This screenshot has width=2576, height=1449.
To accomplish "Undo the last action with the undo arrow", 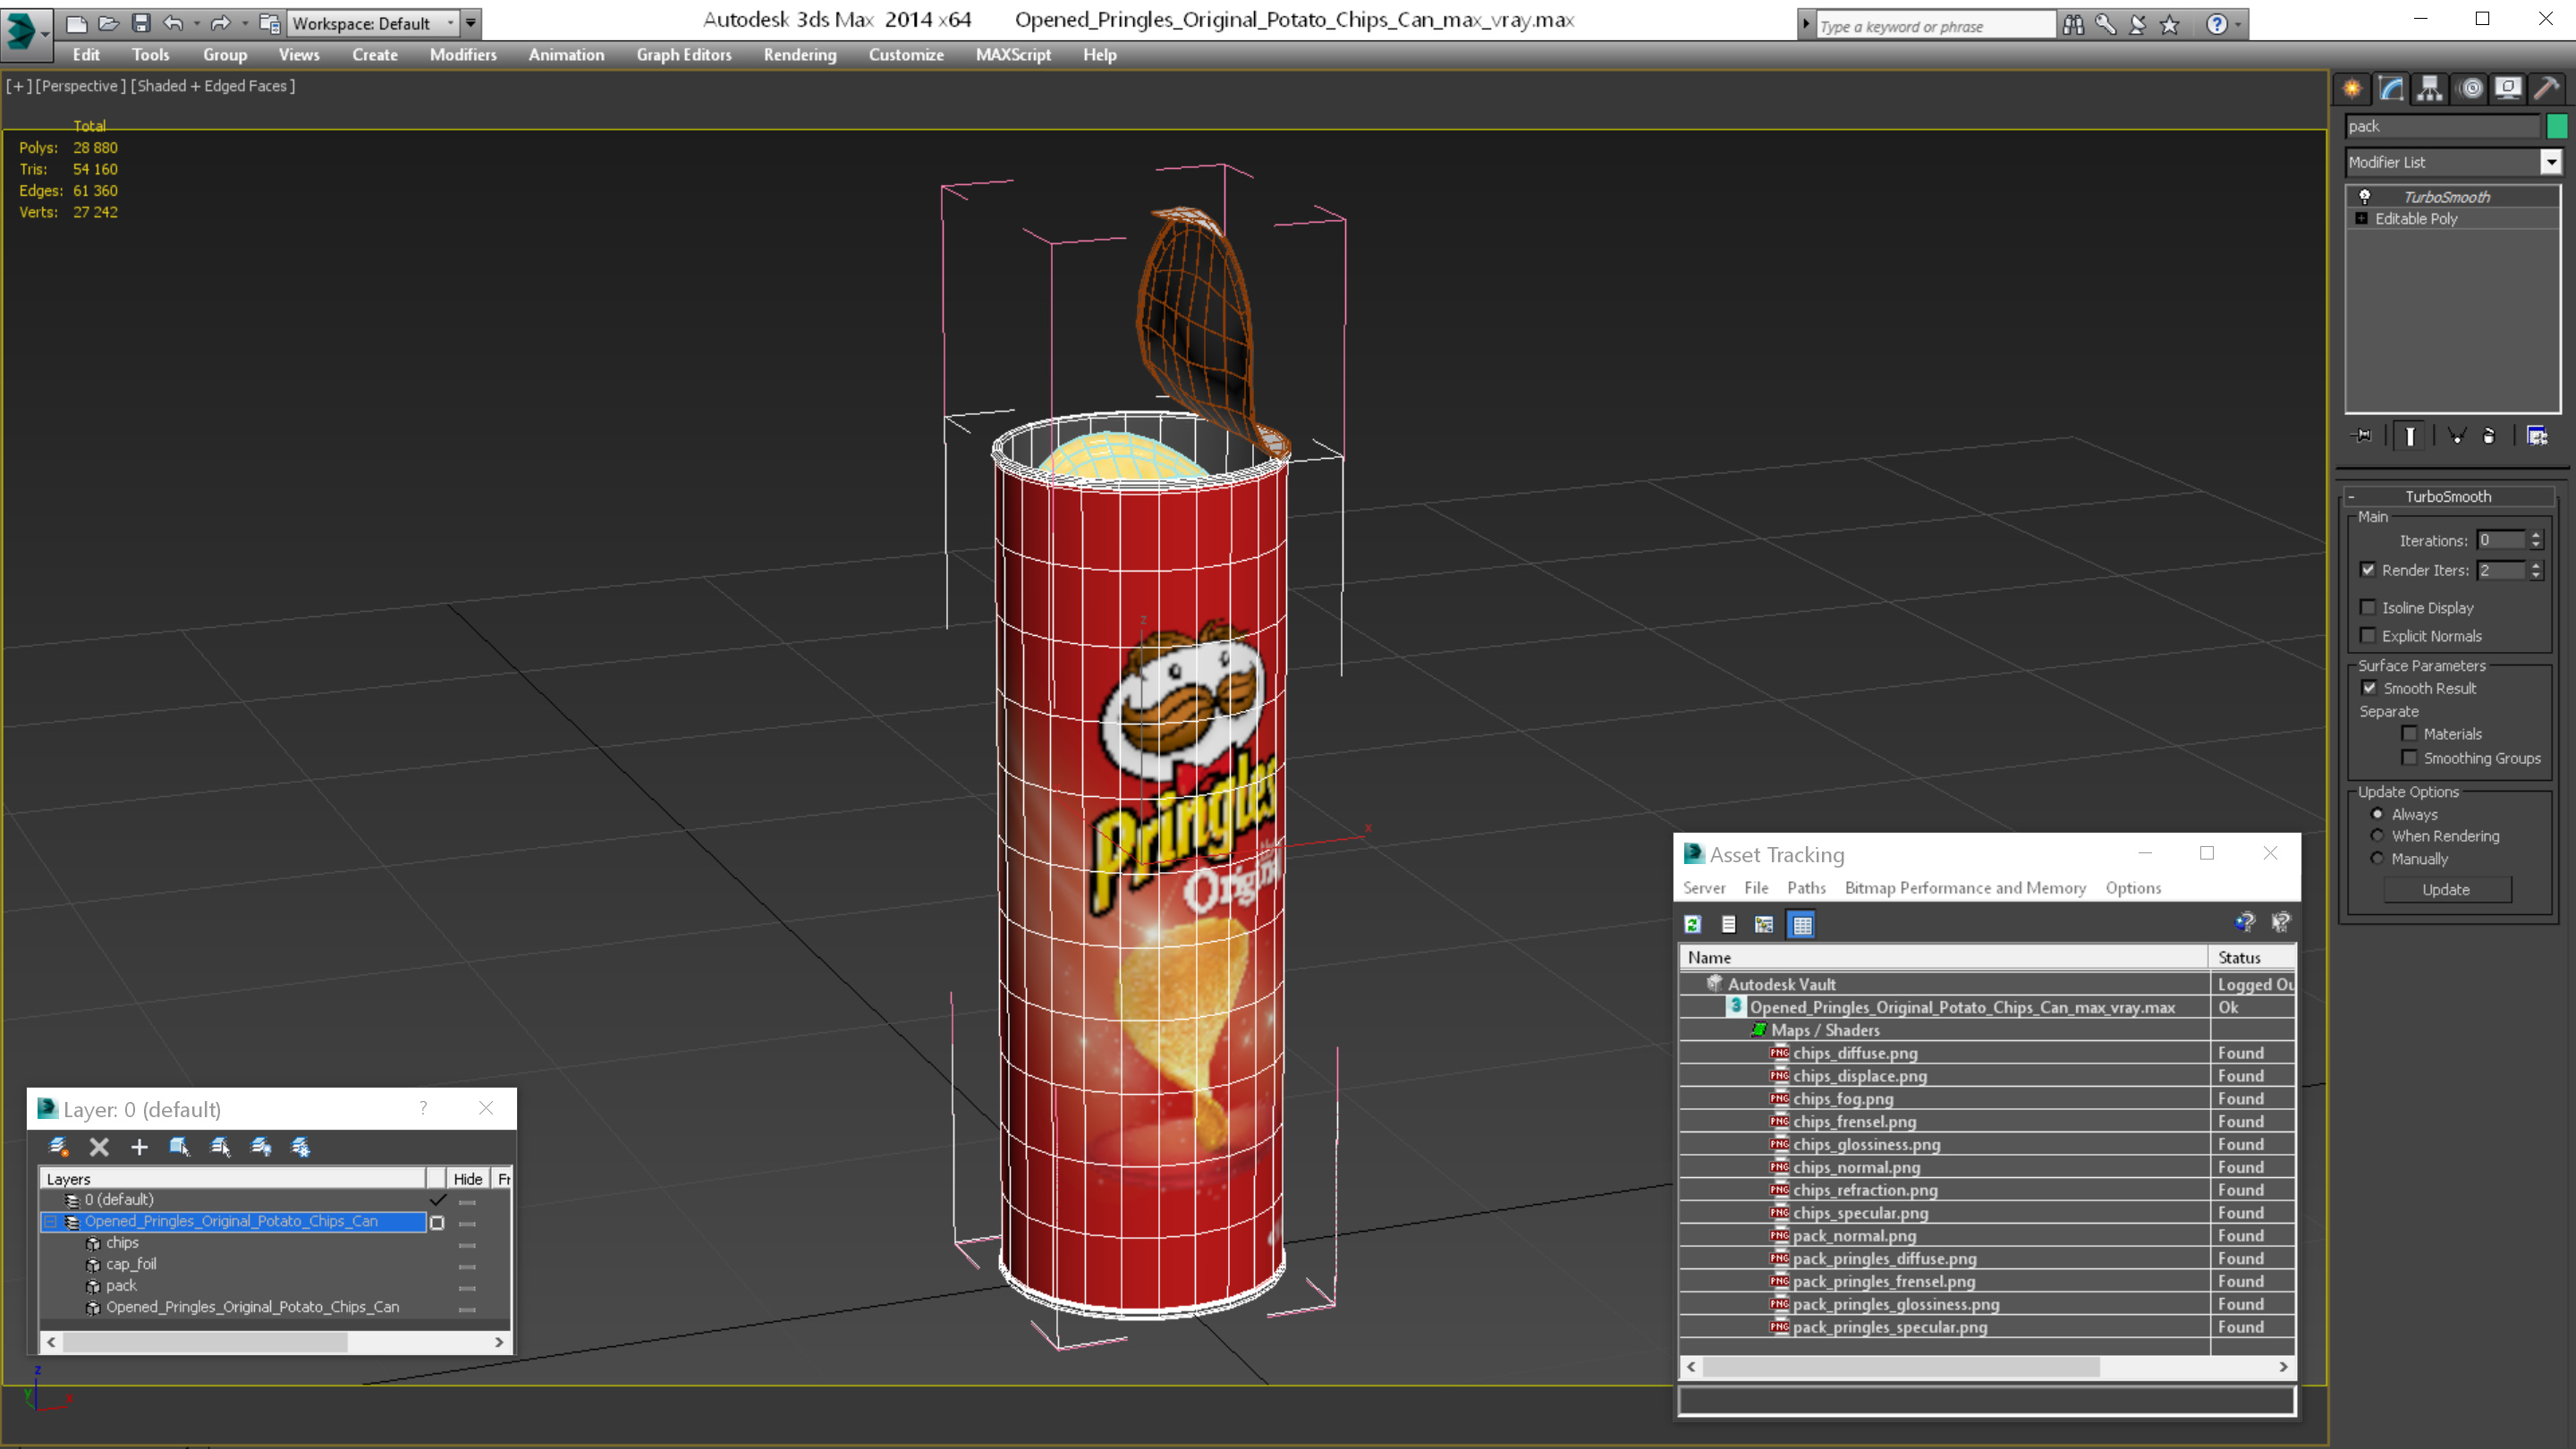I will (x=173, y=22).
